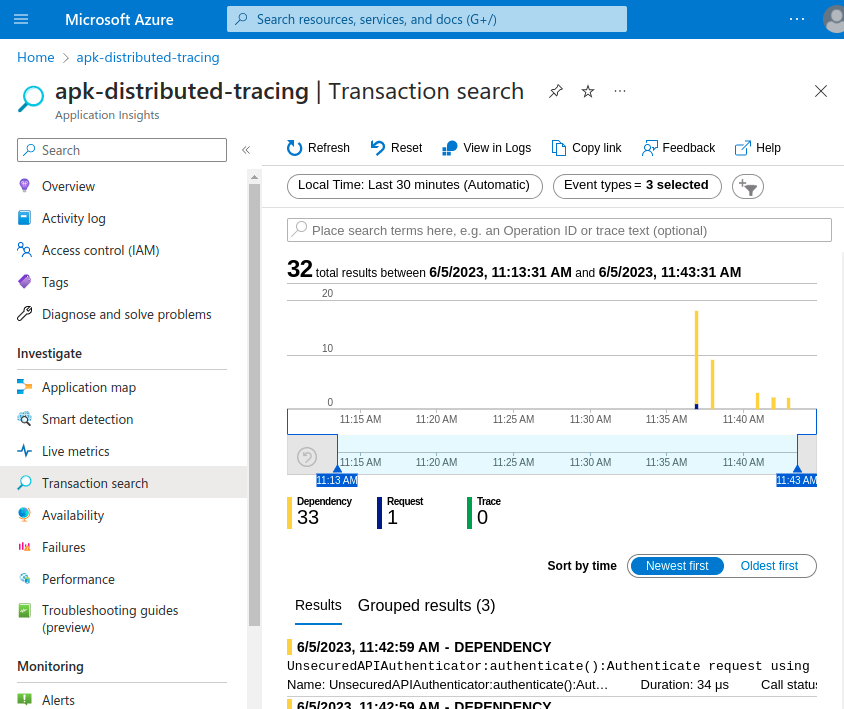Viewport: 844px width, 709px height.
Task: Open View in Logs
Action: click(x=486, y=148)
